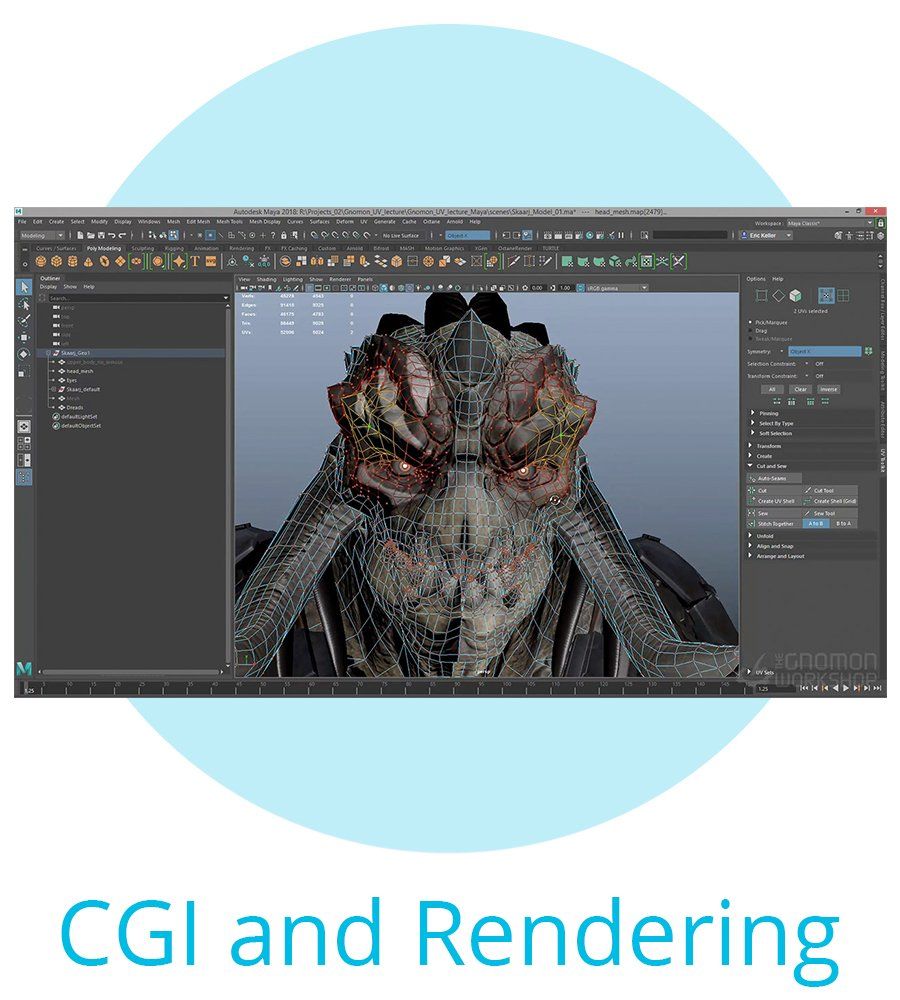The width and height of the screenshot is (900, 1000).
Task: Select the arrow Select tool in toolbox
Action: [24, 287]
